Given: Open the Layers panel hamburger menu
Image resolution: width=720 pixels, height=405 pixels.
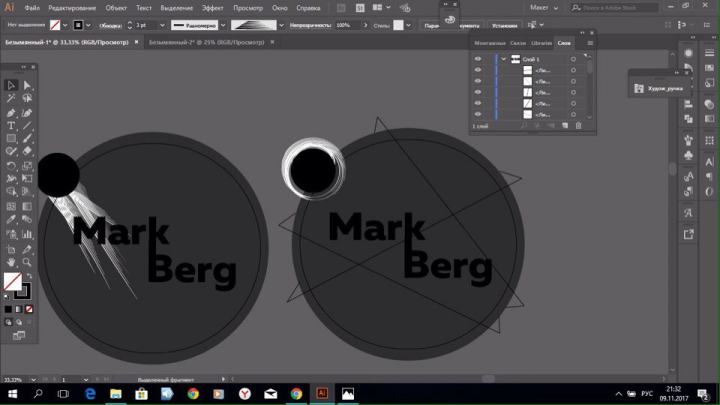Looking at the screenshot, I should (x=590, y=43).
